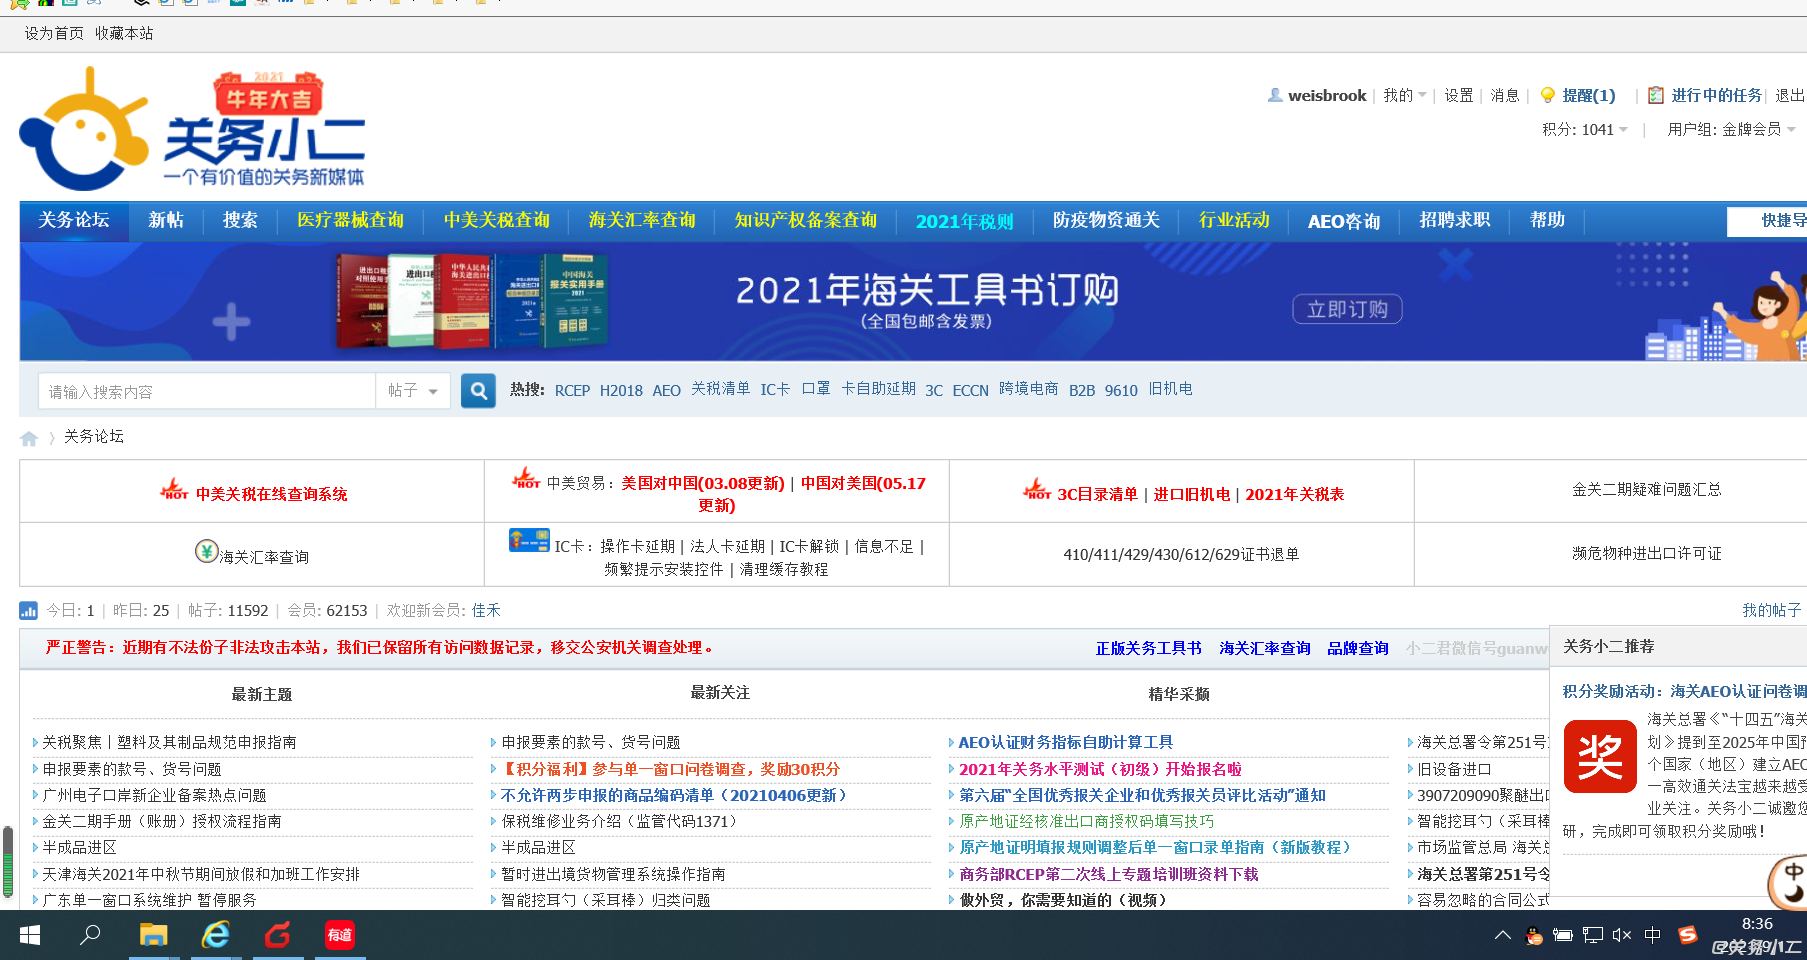The width and height of the screenshot is (1807, 960).
Task: Click the IC card icon
Action: pos(529,540)
